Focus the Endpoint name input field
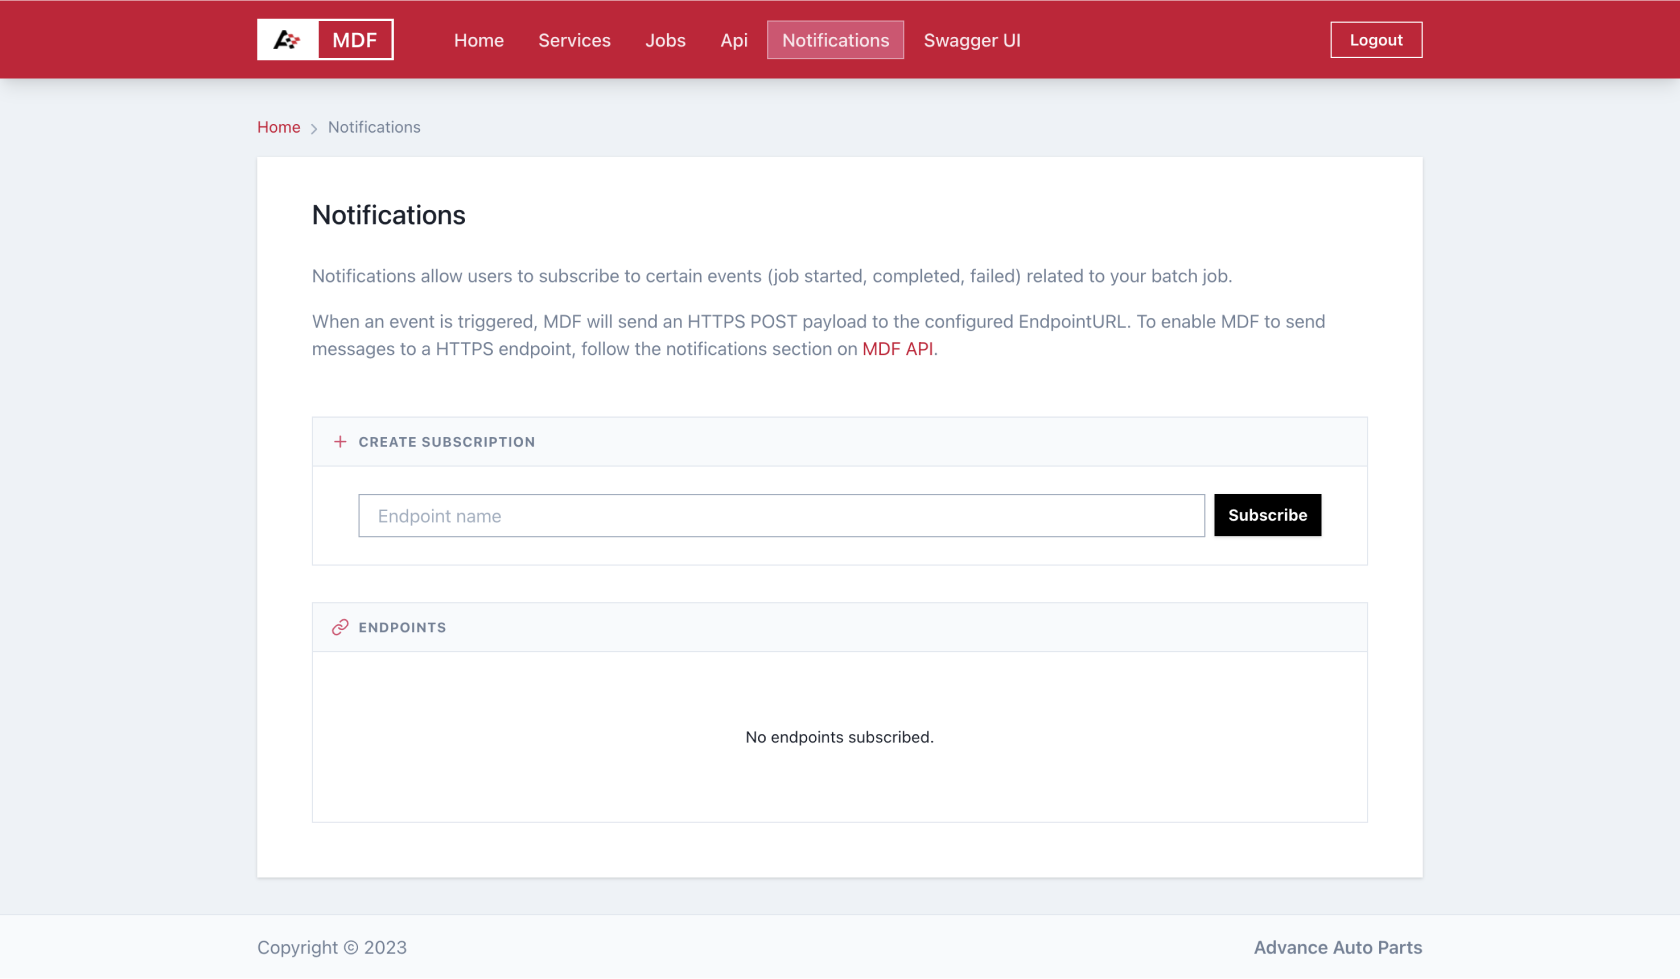The height and width of the screenshot is (979, 1680). tap(781, 516)
